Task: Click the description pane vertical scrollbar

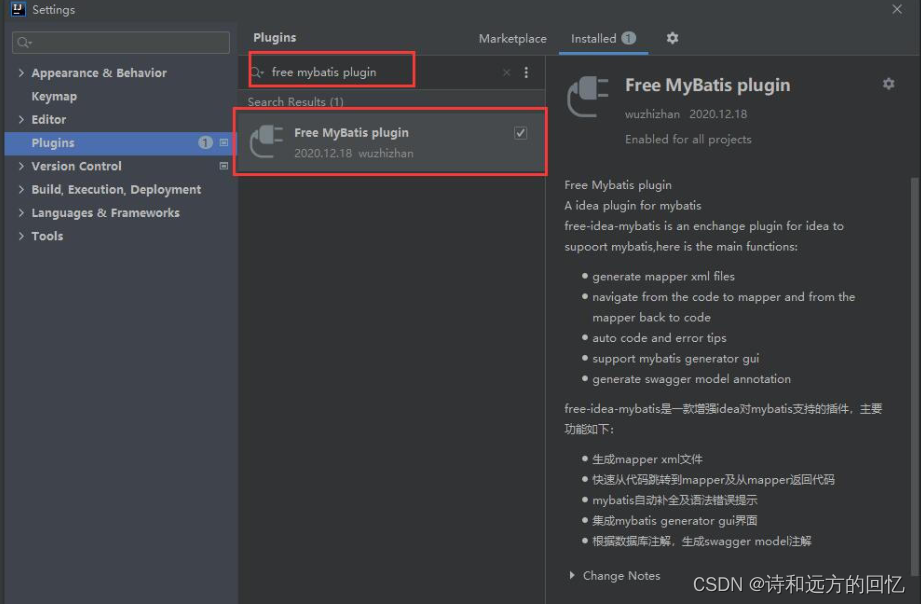Action: [x=914, y=376]
